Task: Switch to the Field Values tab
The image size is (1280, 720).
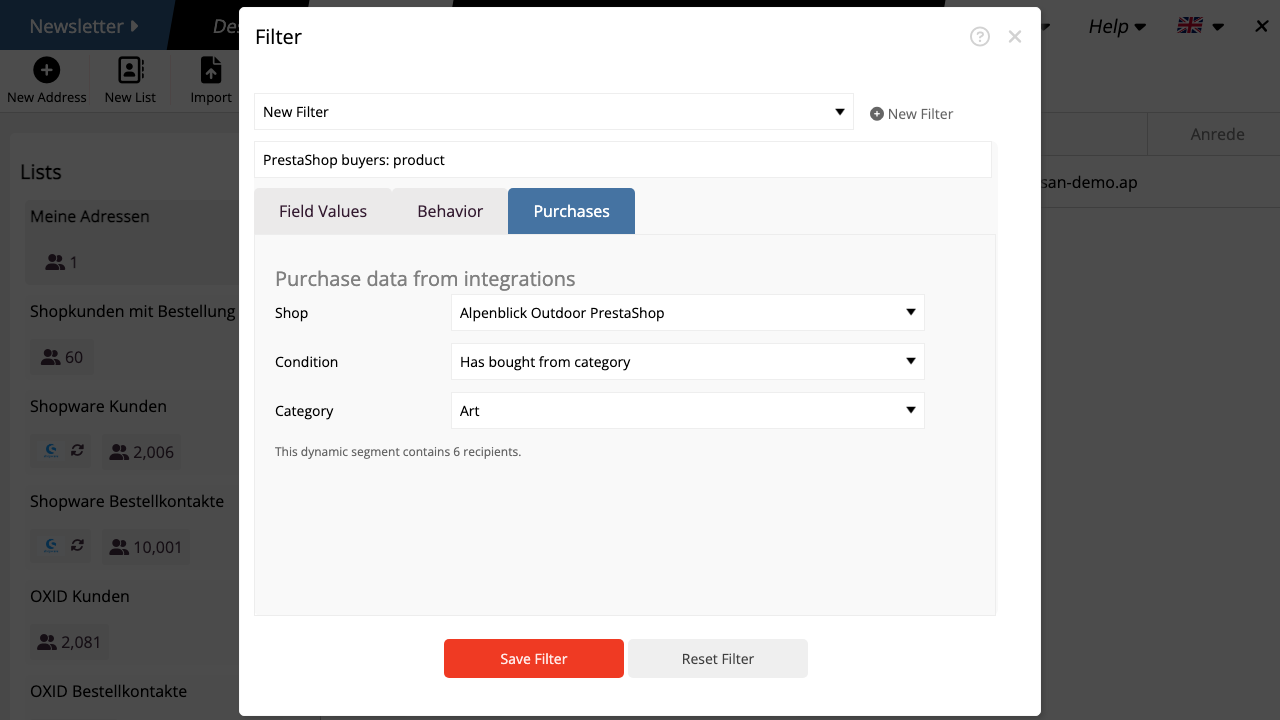Action: pos(323,211)
